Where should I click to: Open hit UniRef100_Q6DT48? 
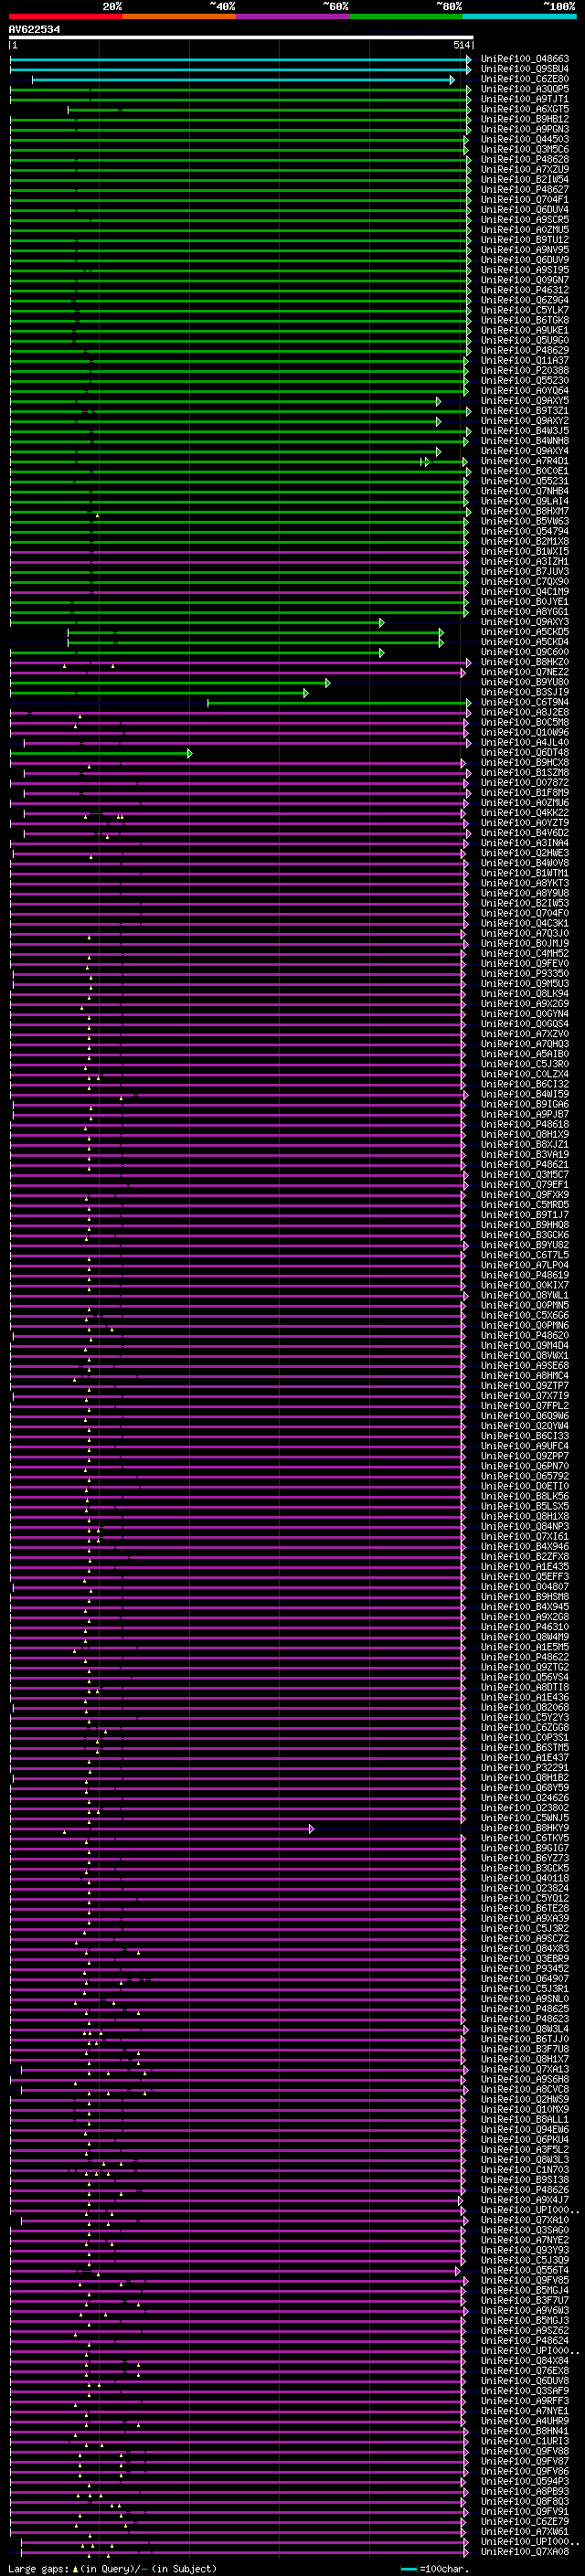pos(525,753)
